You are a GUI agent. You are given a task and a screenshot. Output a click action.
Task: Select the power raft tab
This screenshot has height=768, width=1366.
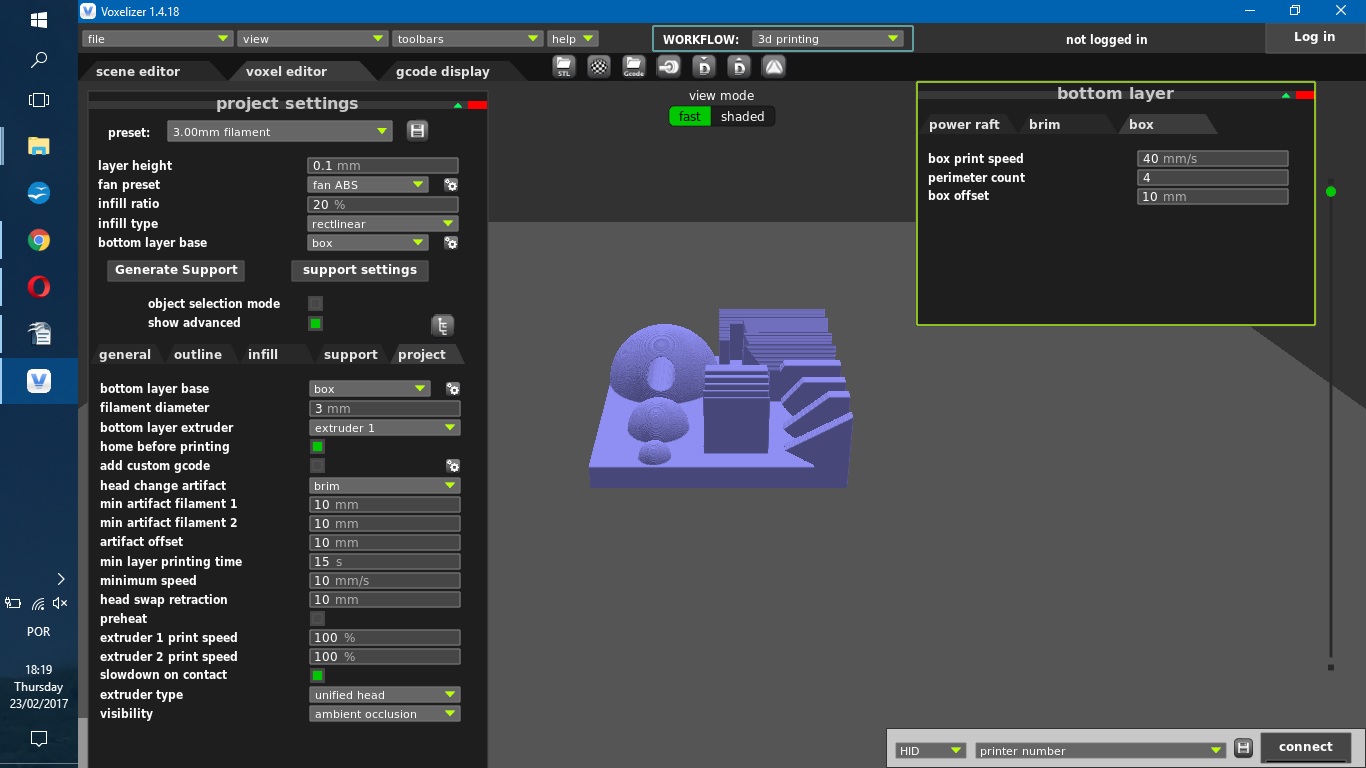click(964, 125)
